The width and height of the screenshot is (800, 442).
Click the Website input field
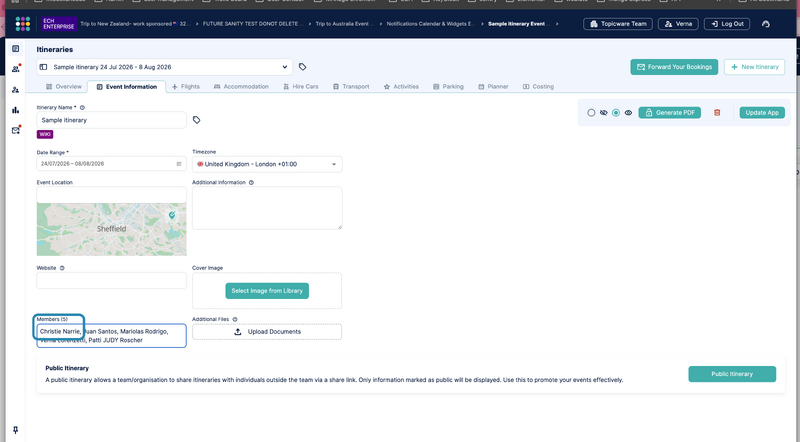[x=111, y=281]
